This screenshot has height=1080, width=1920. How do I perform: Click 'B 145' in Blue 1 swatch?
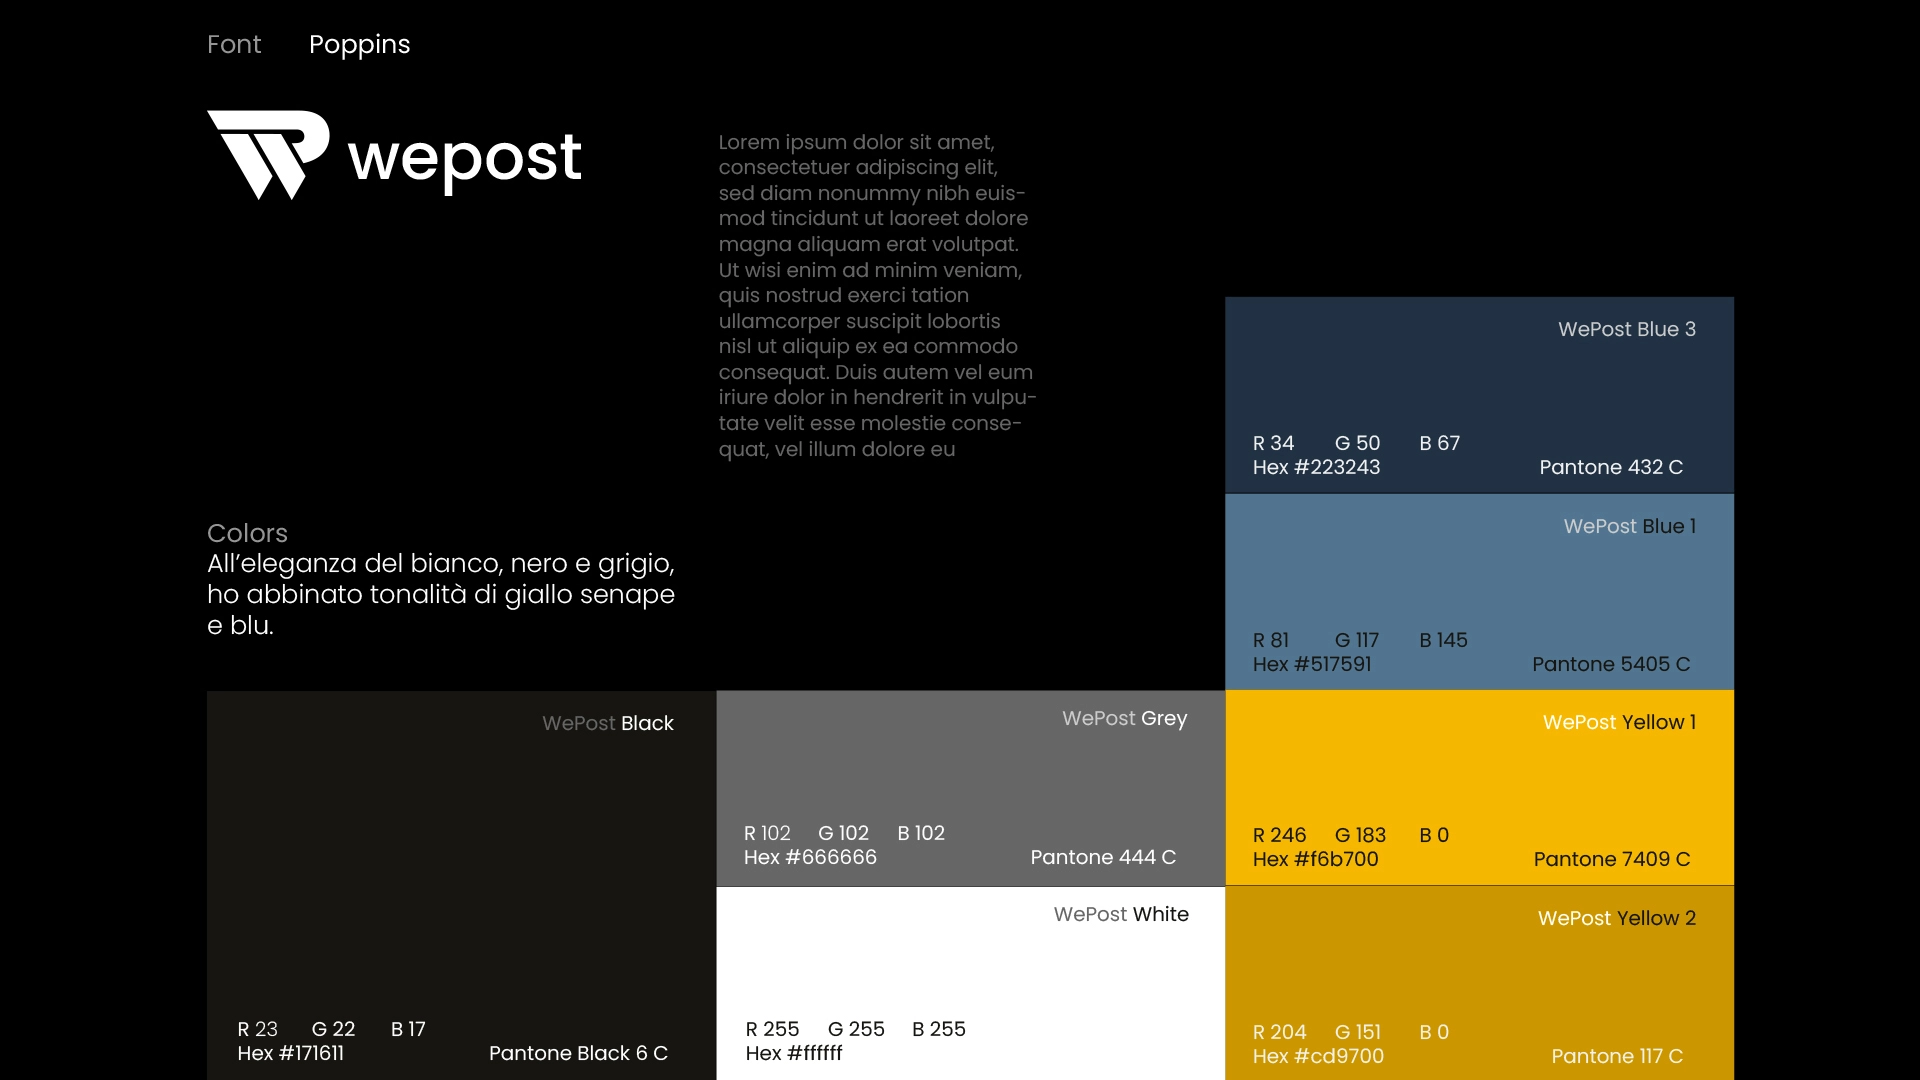click(x=1443, y=640)
